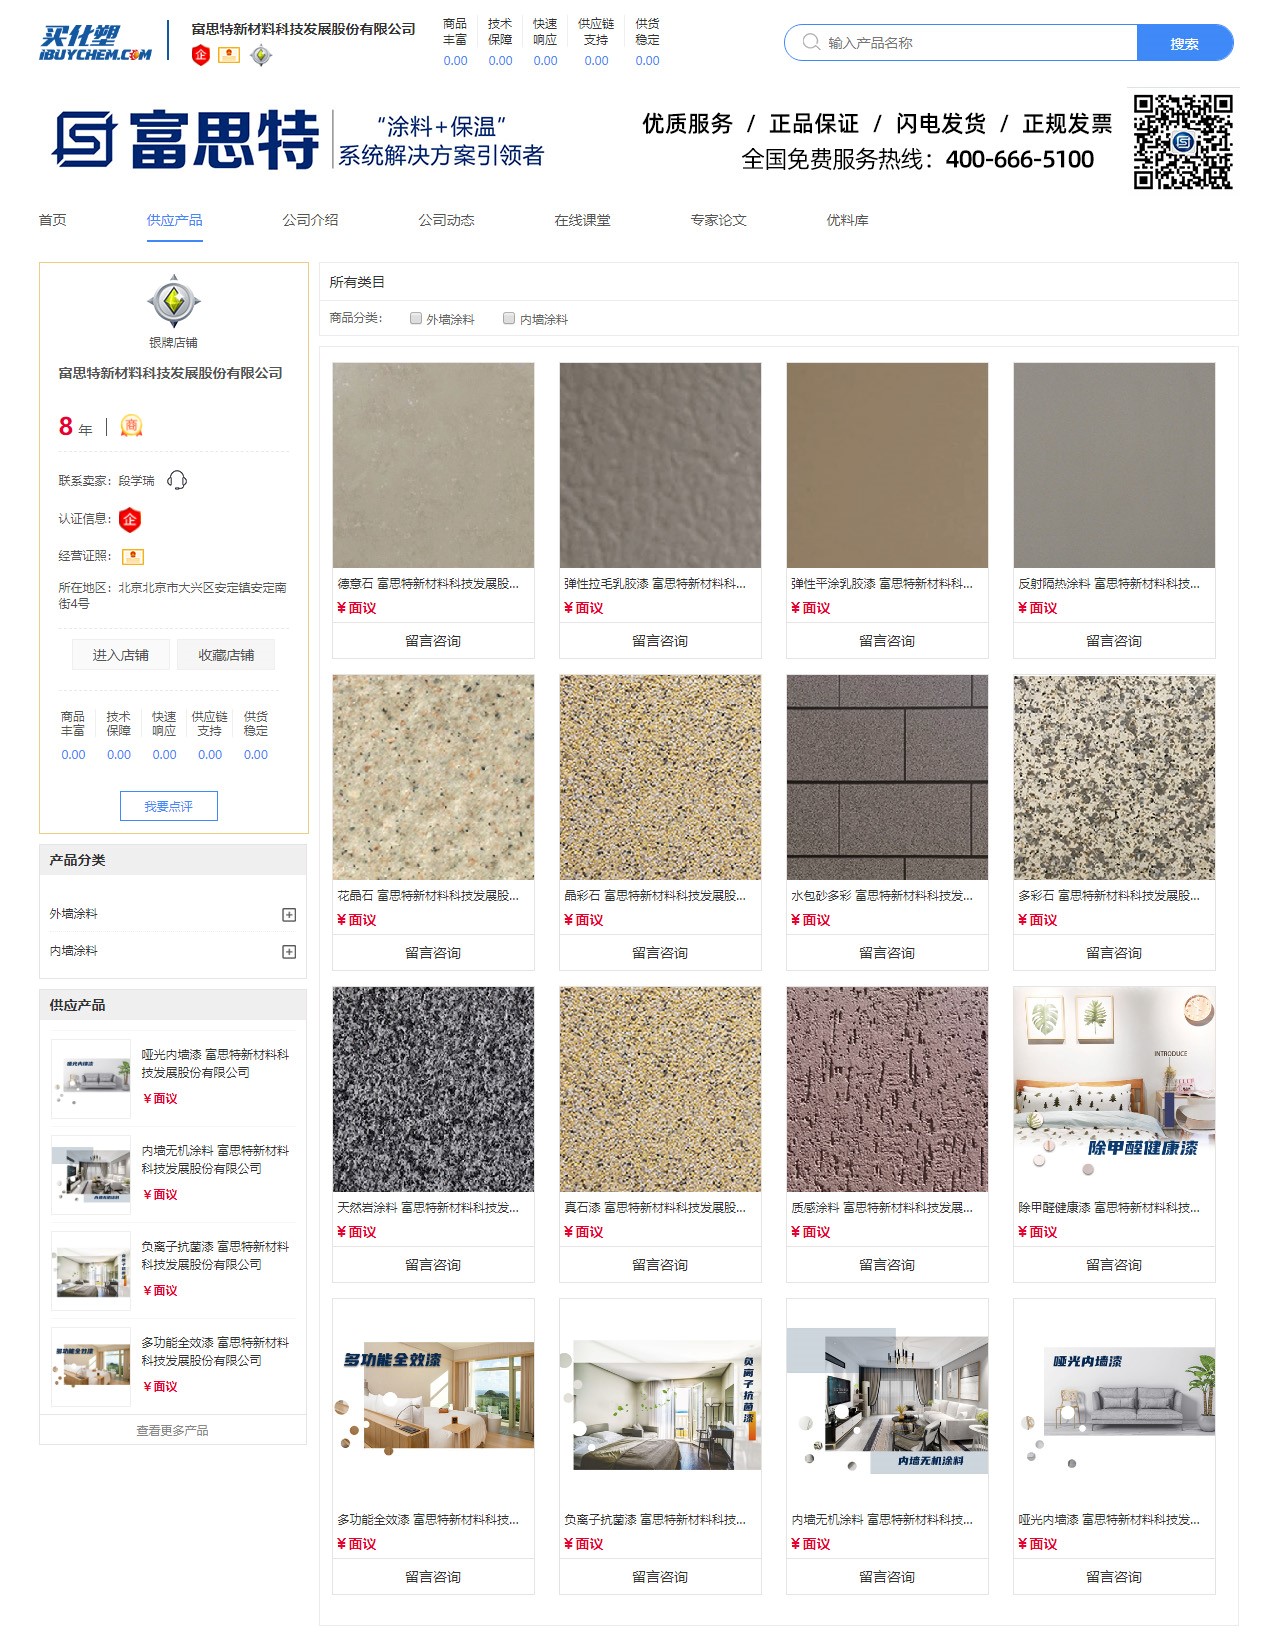Select the 供应产品 tab
Image resolution: width=1262 pixels, height=1632 pixels.
pyautogui.click(x=174, y=220)
